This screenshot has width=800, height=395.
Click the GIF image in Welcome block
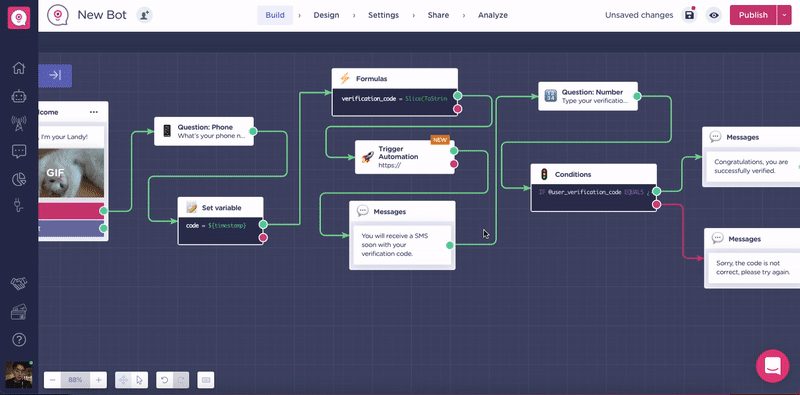point(71,173)
